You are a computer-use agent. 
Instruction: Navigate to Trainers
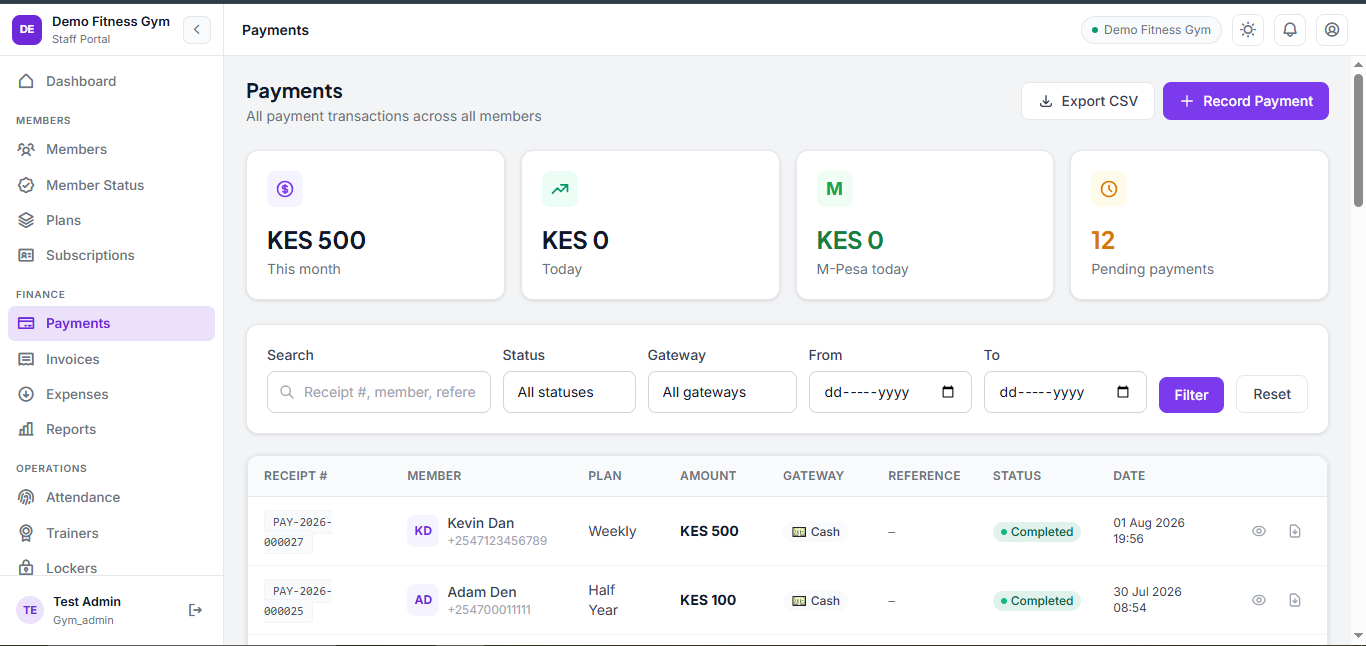tap(111, 533)
